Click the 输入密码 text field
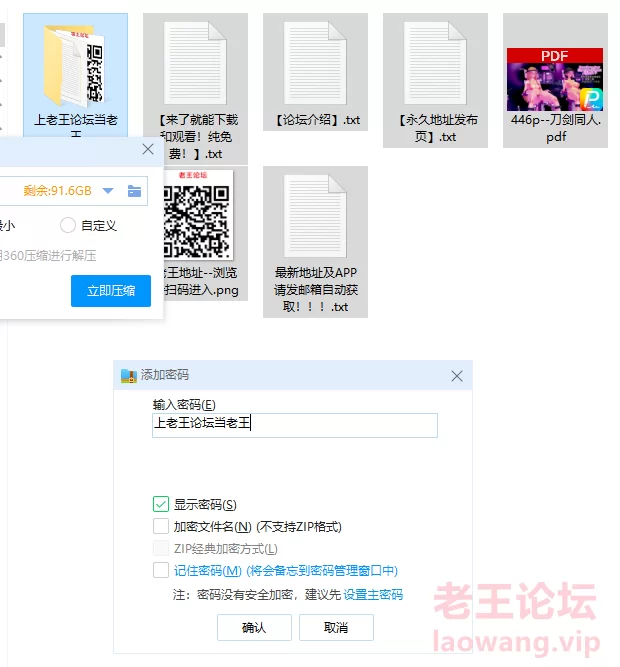This screenshot has height=667, width=620. pyautogui.click(x=294, y=424)
